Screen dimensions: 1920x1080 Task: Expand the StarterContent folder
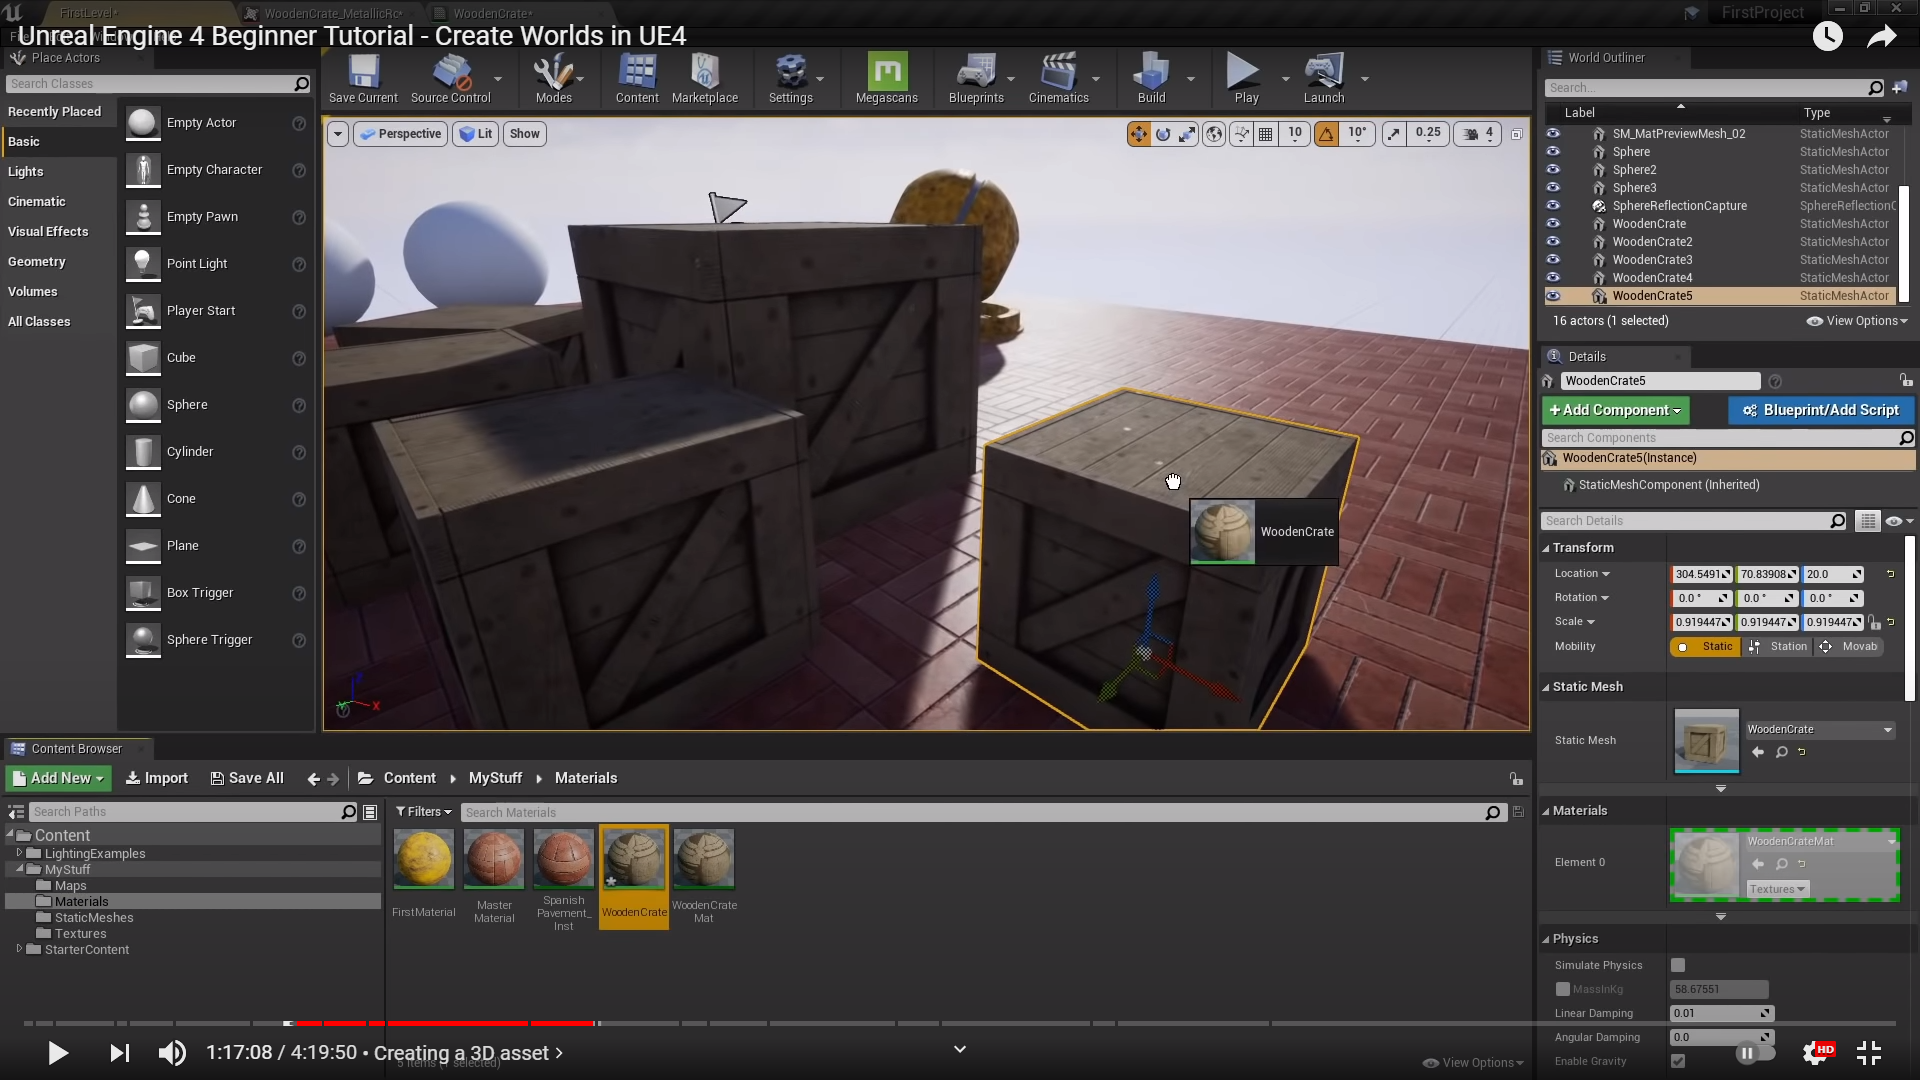19,949
